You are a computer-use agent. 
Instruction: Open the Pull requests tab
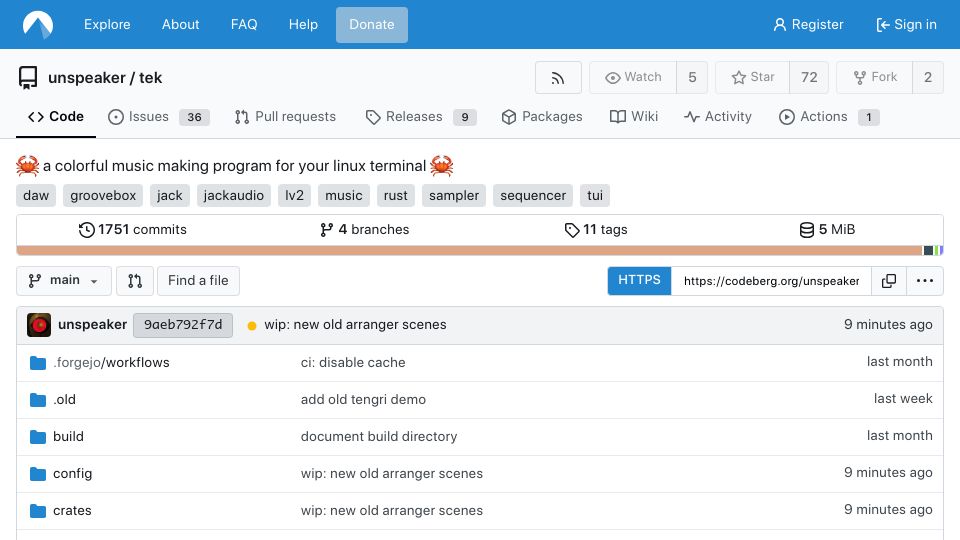coord(285,116)
